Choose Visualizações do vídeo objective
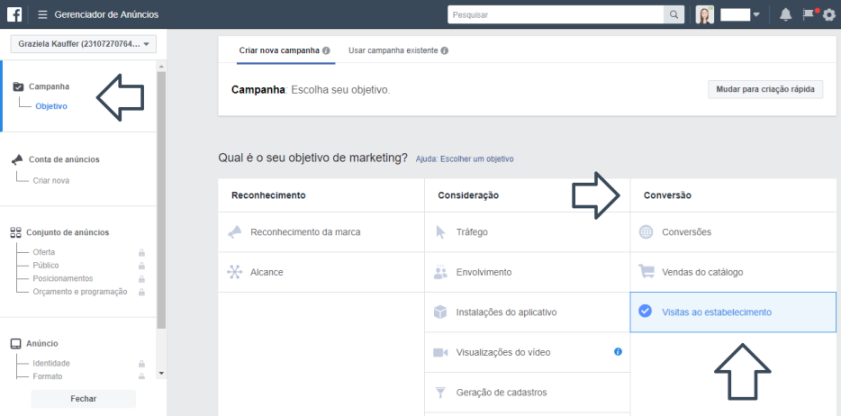 pos(527,352)
